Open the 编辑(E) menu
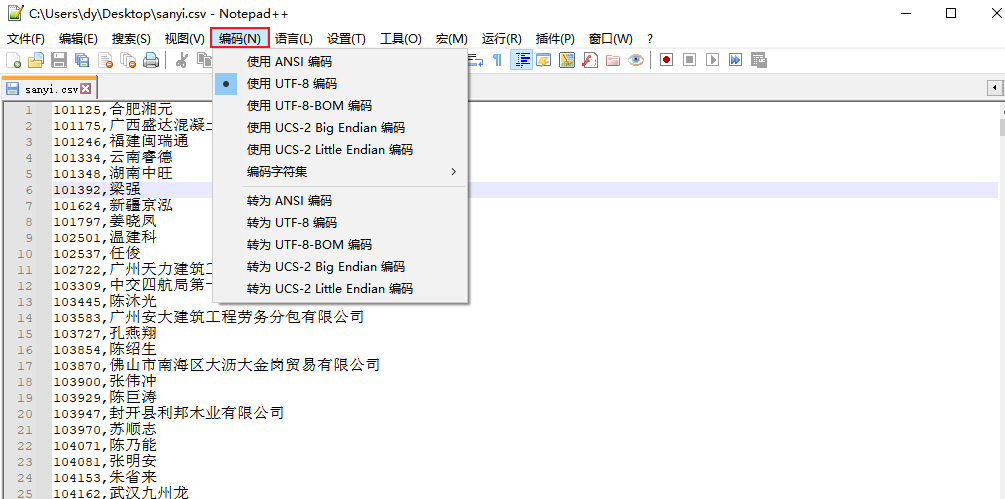The image size is (1005, 499). coord(78,39)
